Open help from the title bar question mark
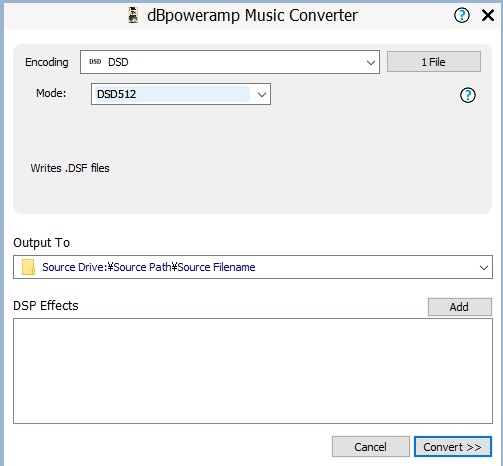The image size is (503, 466). (x=462, y=15)
